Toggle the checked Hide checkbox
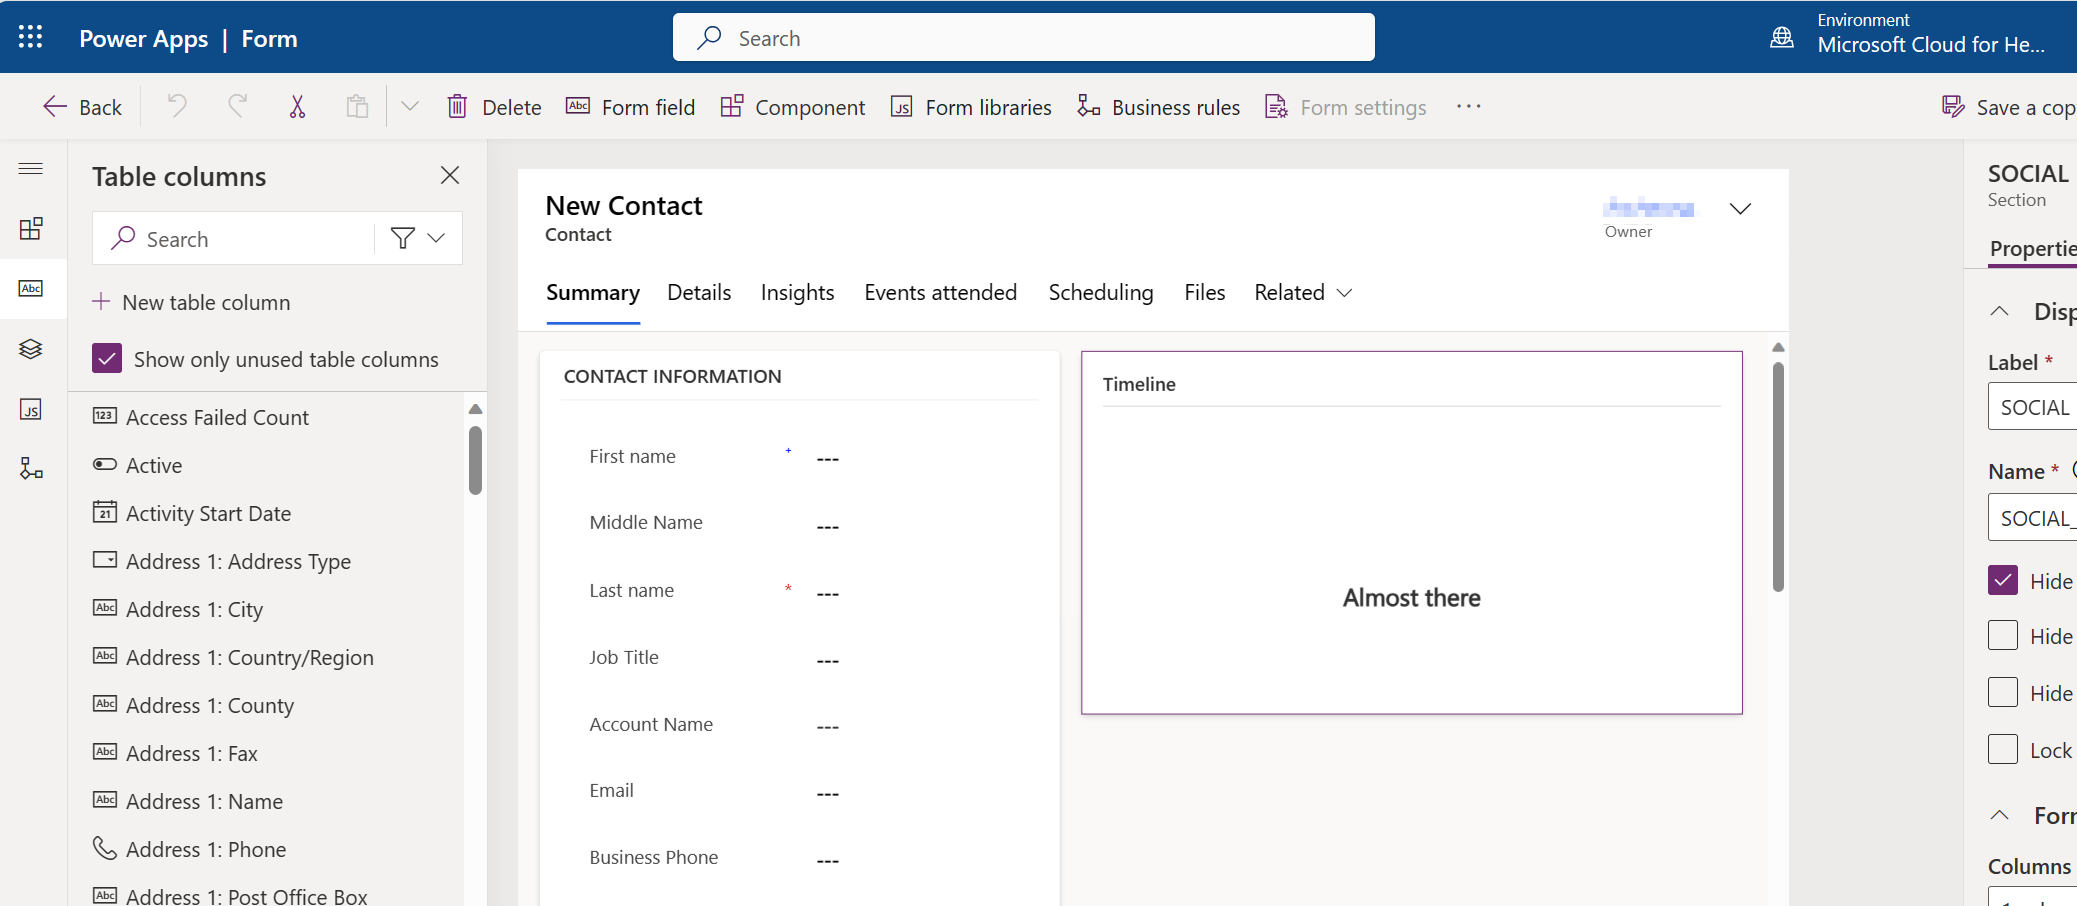Viewport: 2077px width, 906px height. point(2003,580)
